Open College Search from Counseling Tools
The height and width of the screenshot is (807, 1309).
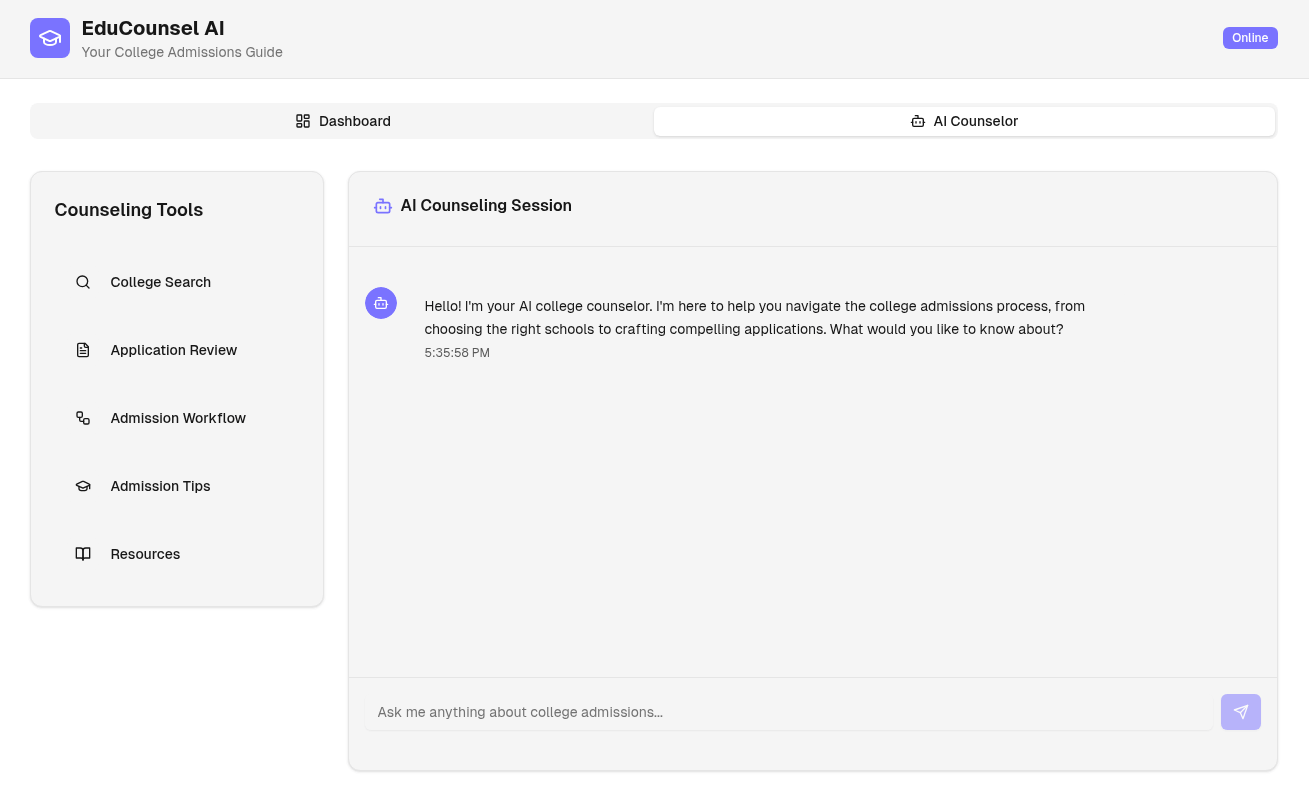pyautogui.click(x=160, y=282)
